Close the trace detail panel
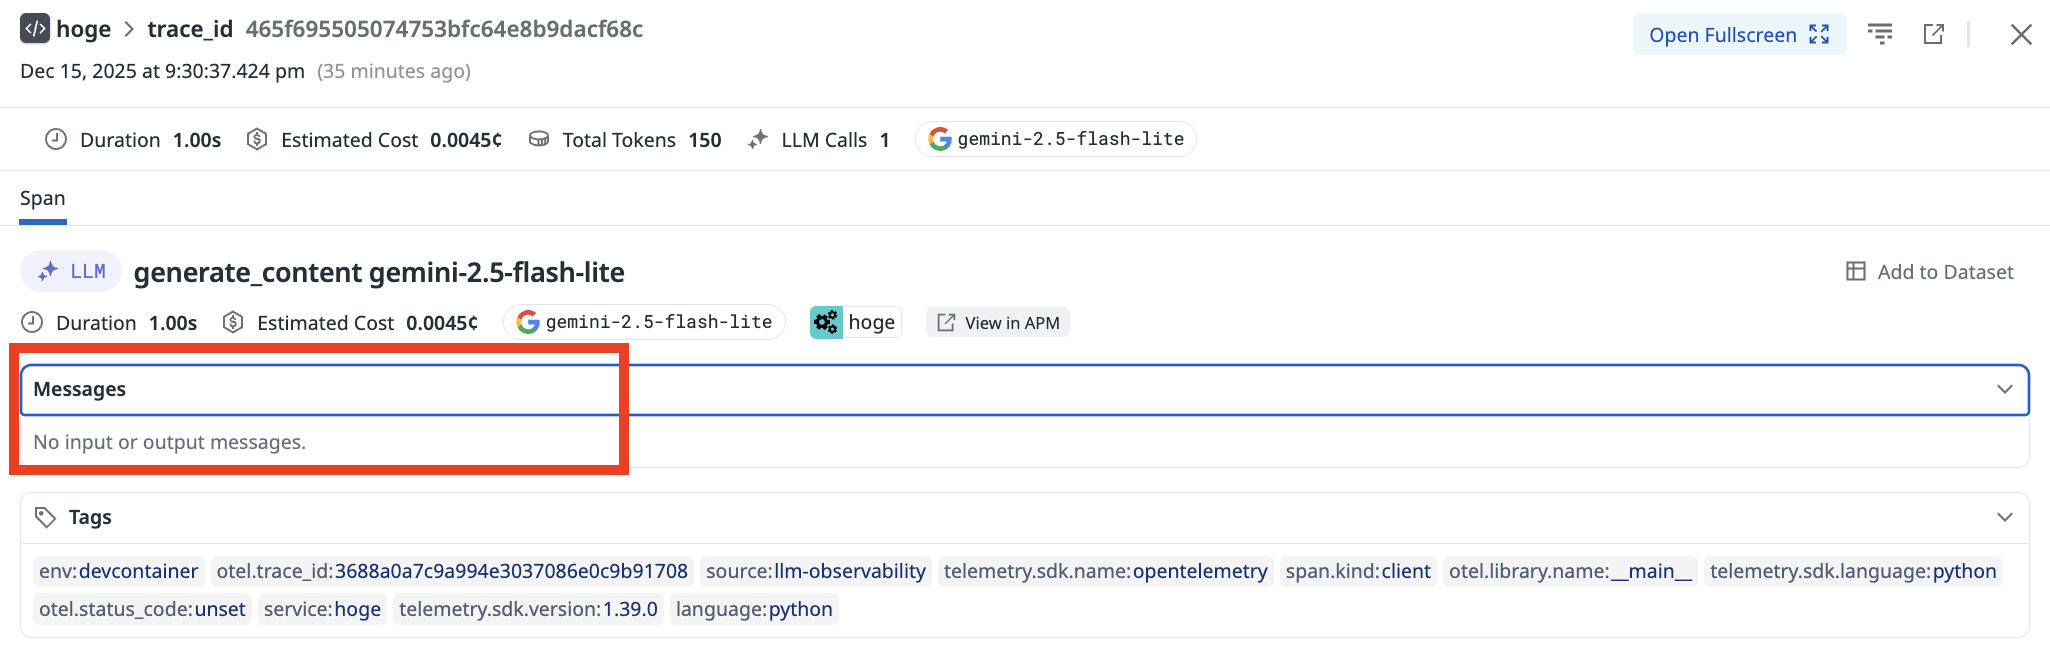This screenshot has height=650, width=2050. 2020,35
